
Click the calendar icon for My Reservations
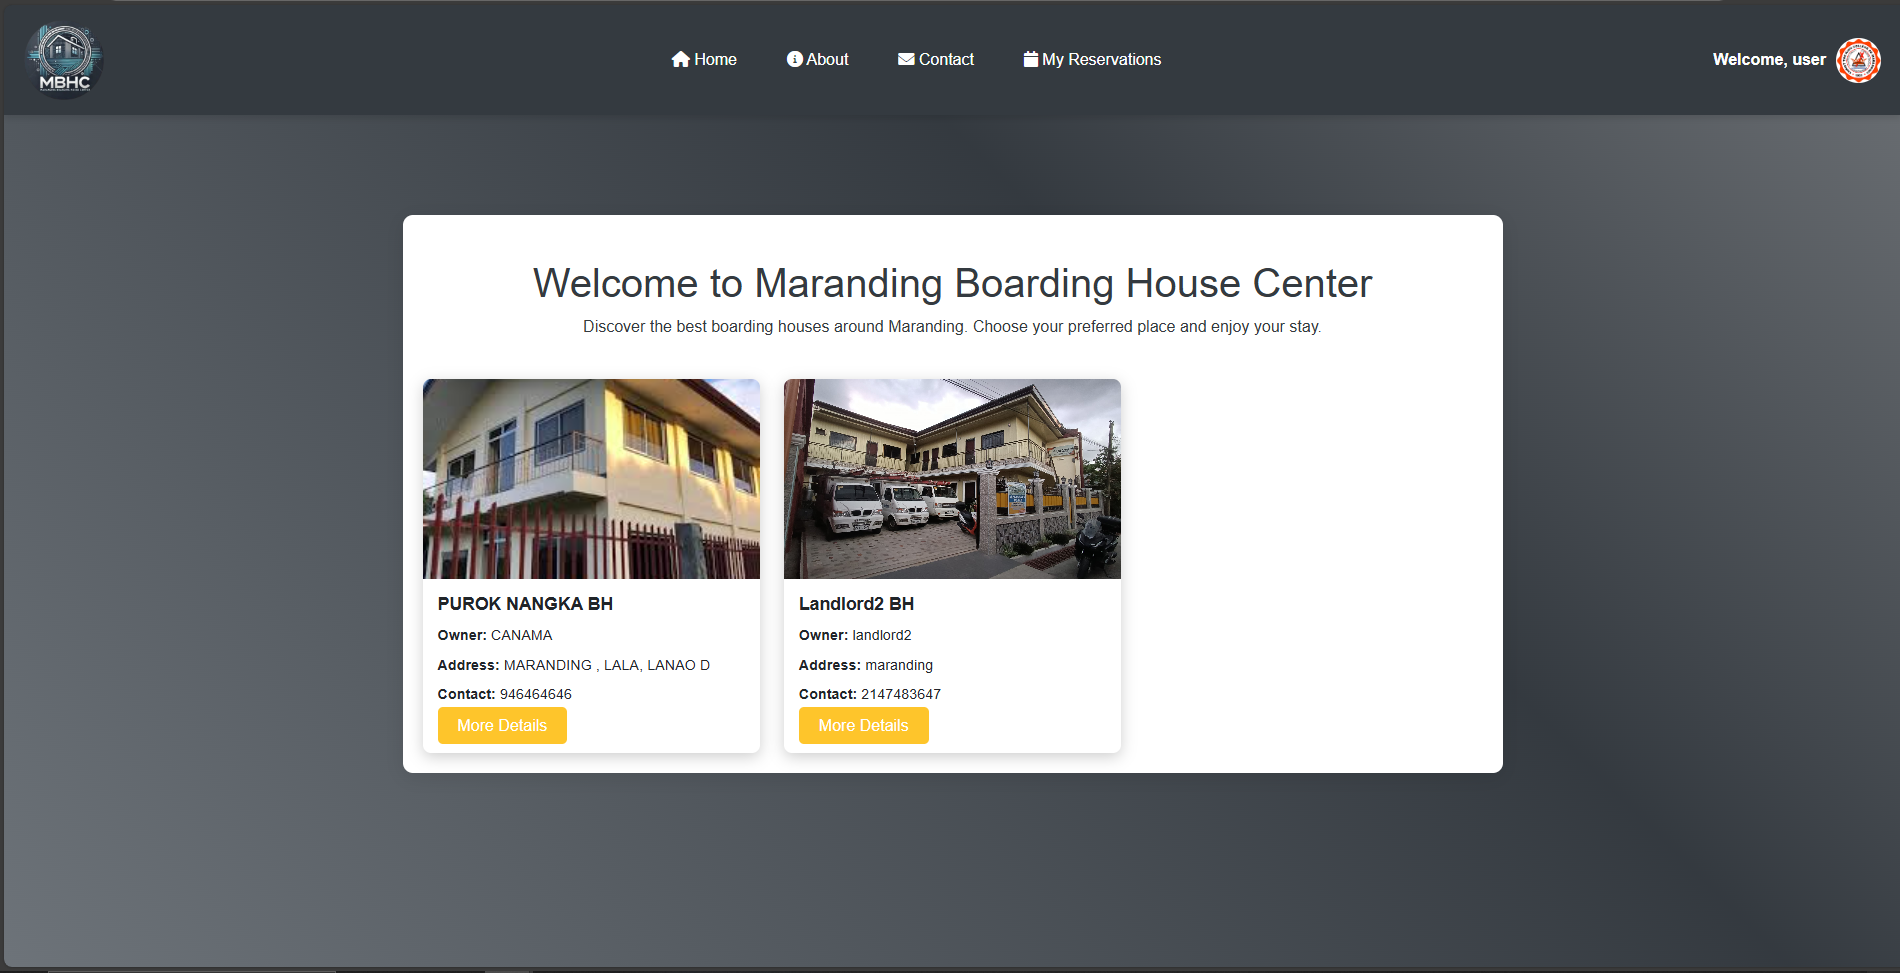click(1029, 59)
